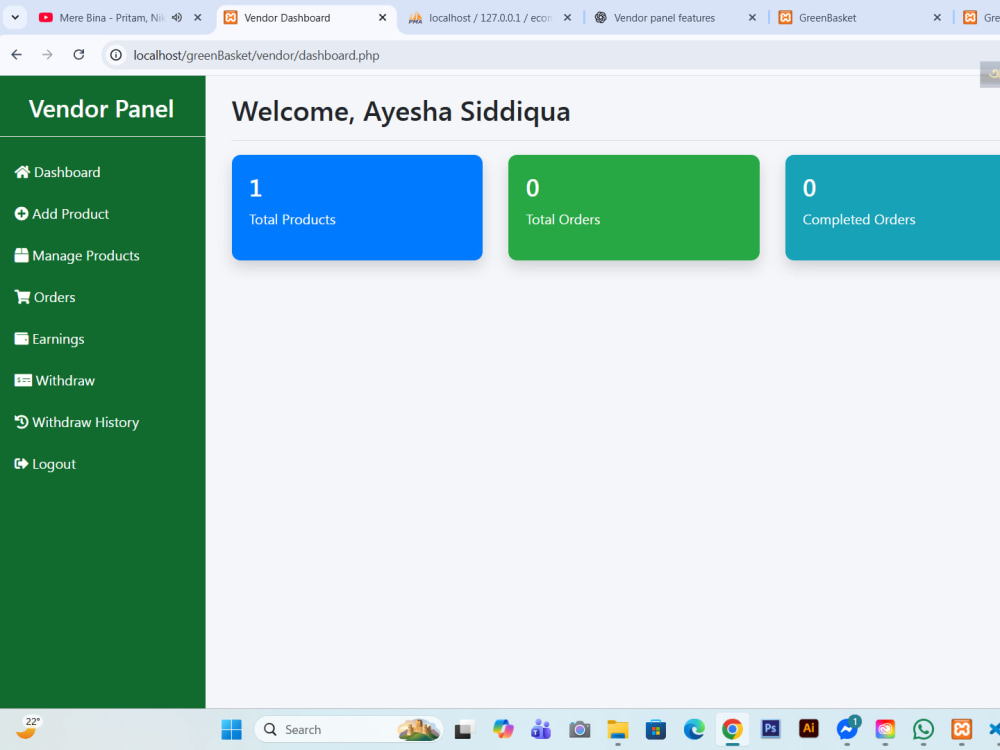Click the Vendor Panel heading
Image resolution: width=1000 pixels, height=750 pixels.
(x=101, y=109)
